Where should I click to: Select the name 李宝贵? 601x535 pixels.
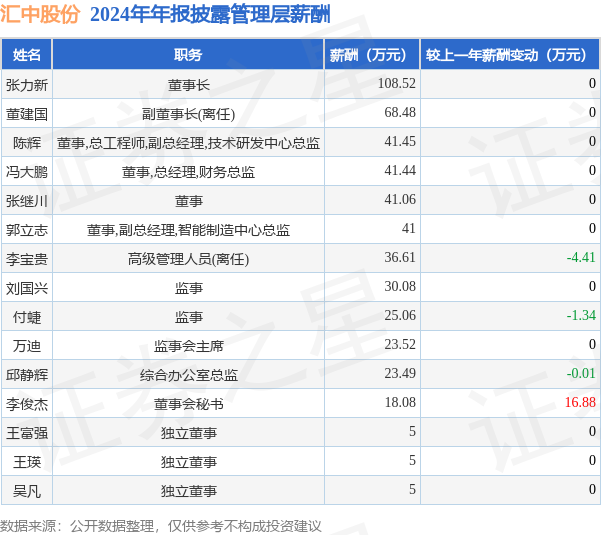pyautogui.click(x=27, y=259)
